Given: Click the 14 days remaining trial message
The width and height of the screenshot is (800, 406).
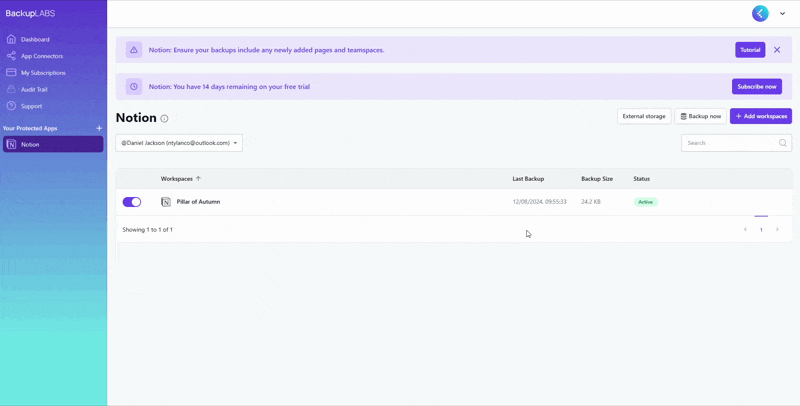Looking at the screenshot, I should pos(229,87).
